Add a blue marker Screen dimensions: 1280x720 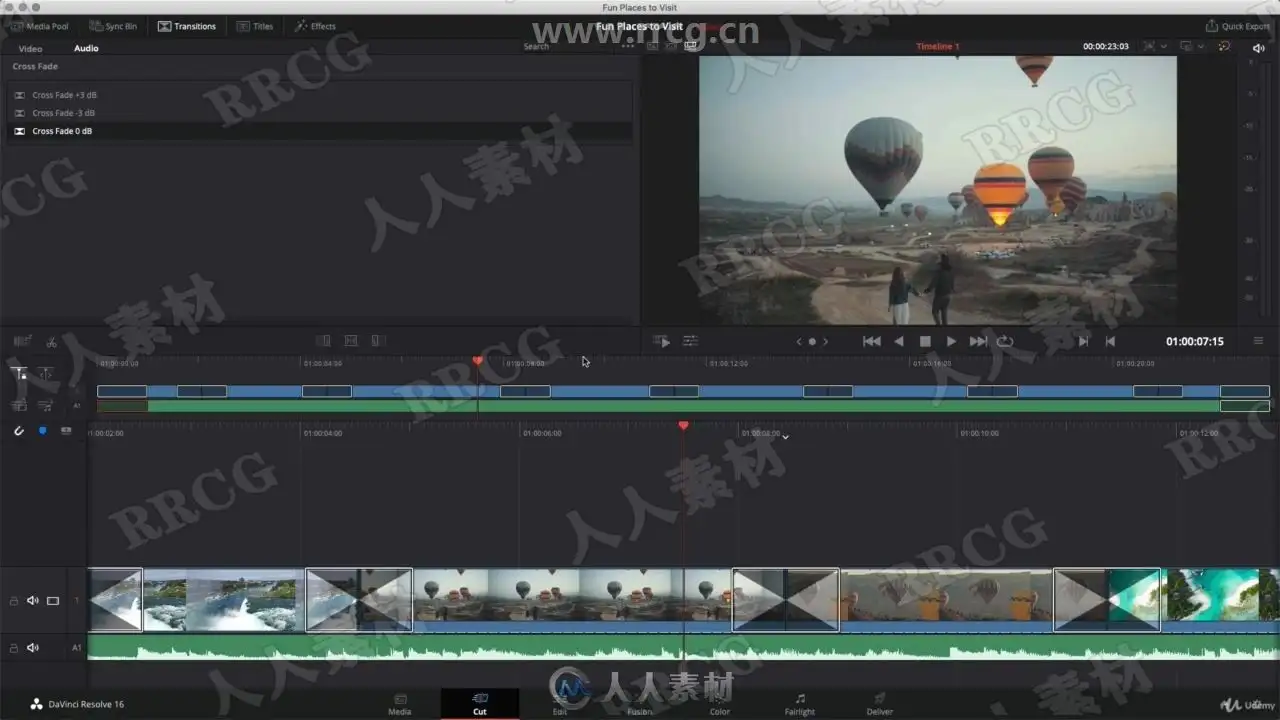click(42, 431)
